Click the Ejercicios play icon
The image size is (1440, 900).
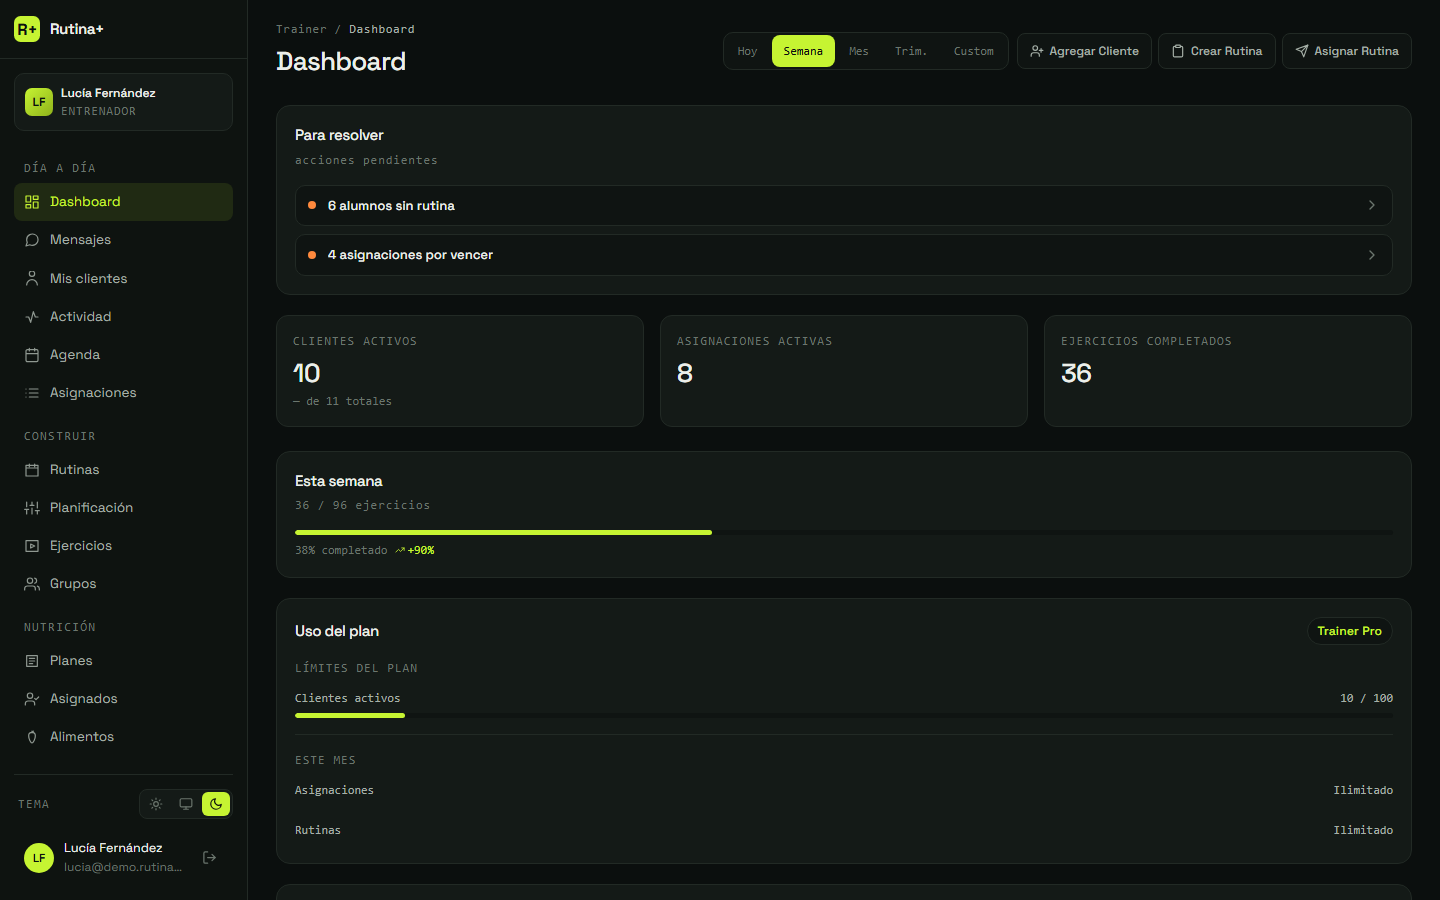[x=32, y=546]
